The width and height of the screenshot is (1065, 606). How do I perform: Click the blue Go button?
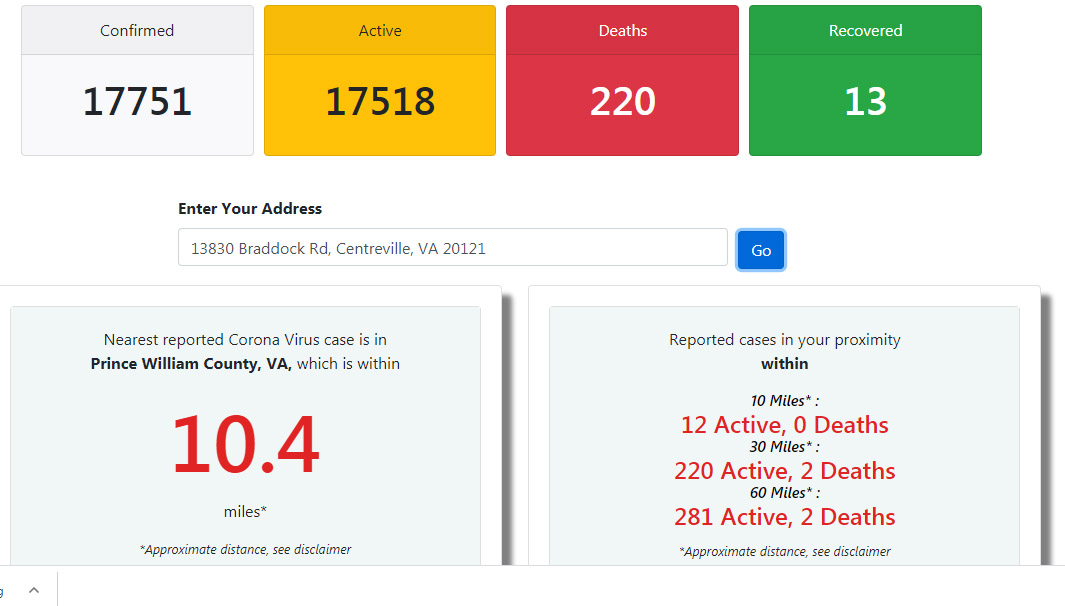tap(761, 250)
